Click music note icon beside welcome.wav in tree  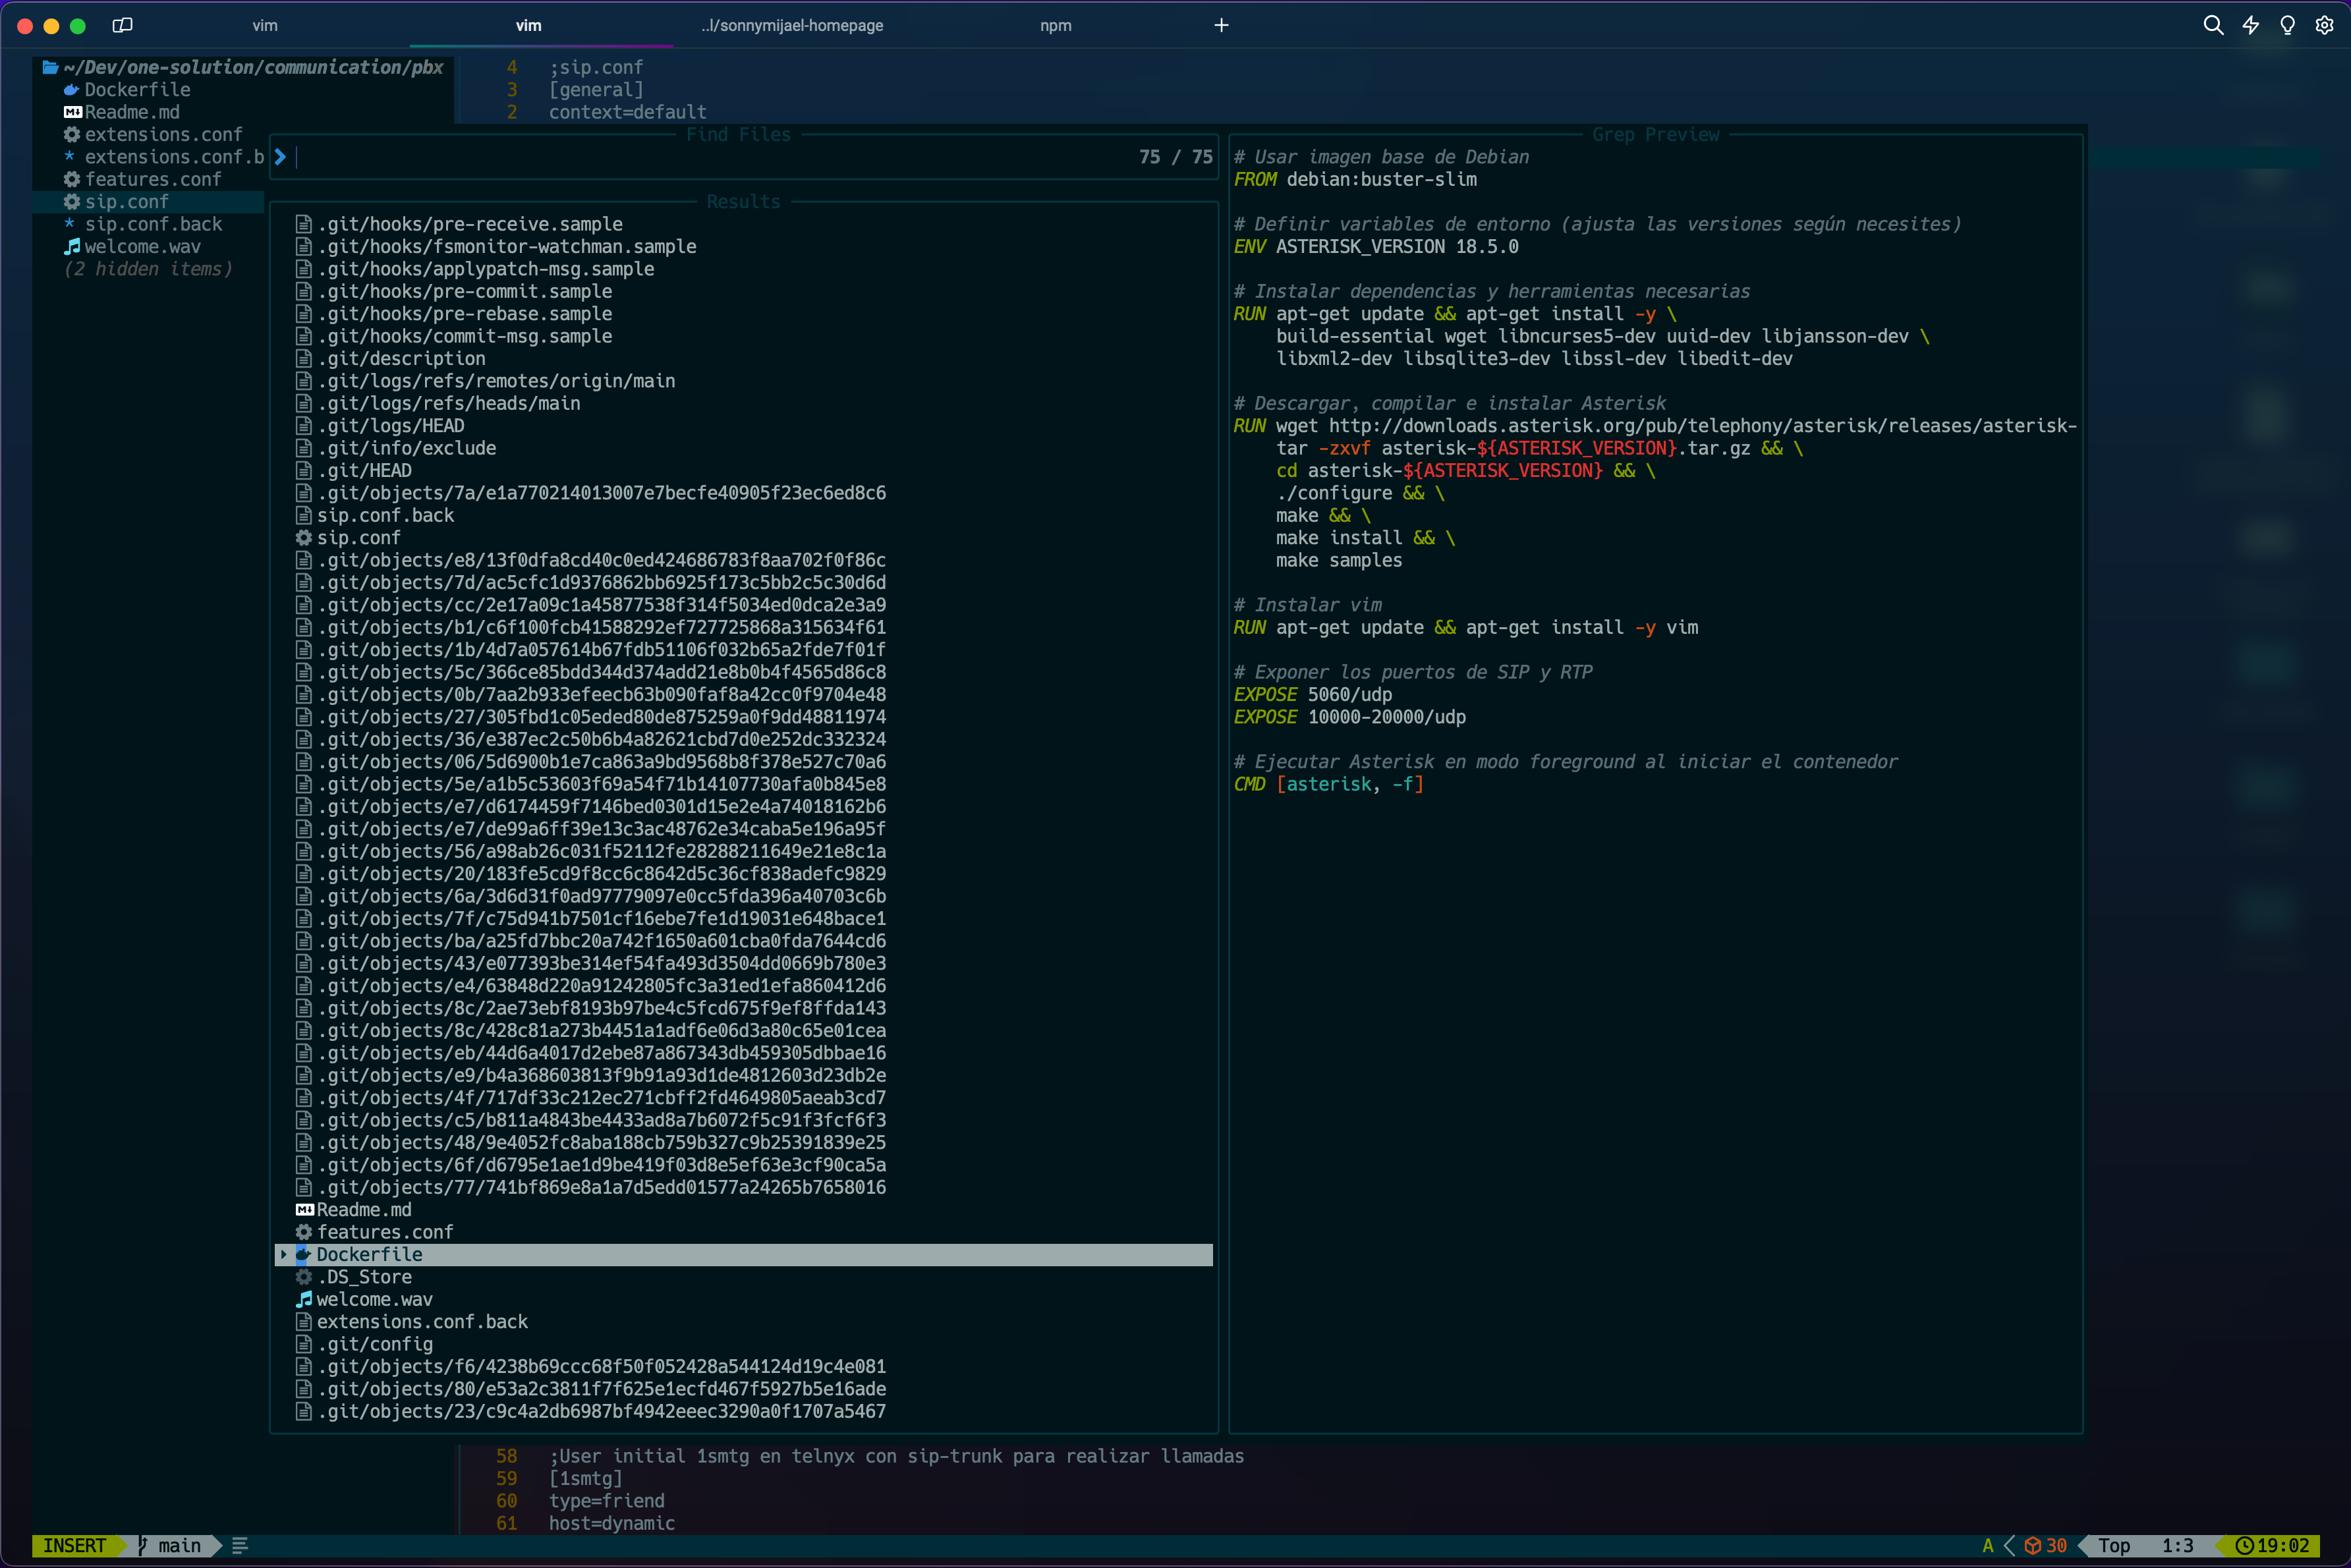[x=72, y=246]
